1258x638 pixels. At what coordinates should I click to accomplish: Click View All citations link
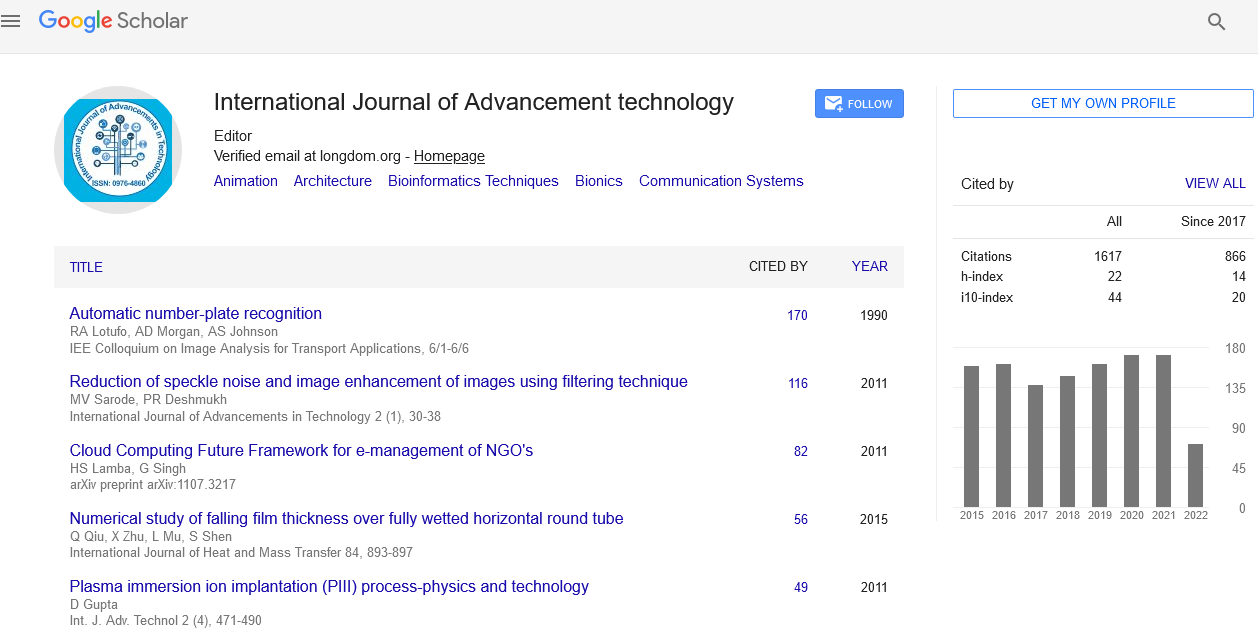point(1215,184)
